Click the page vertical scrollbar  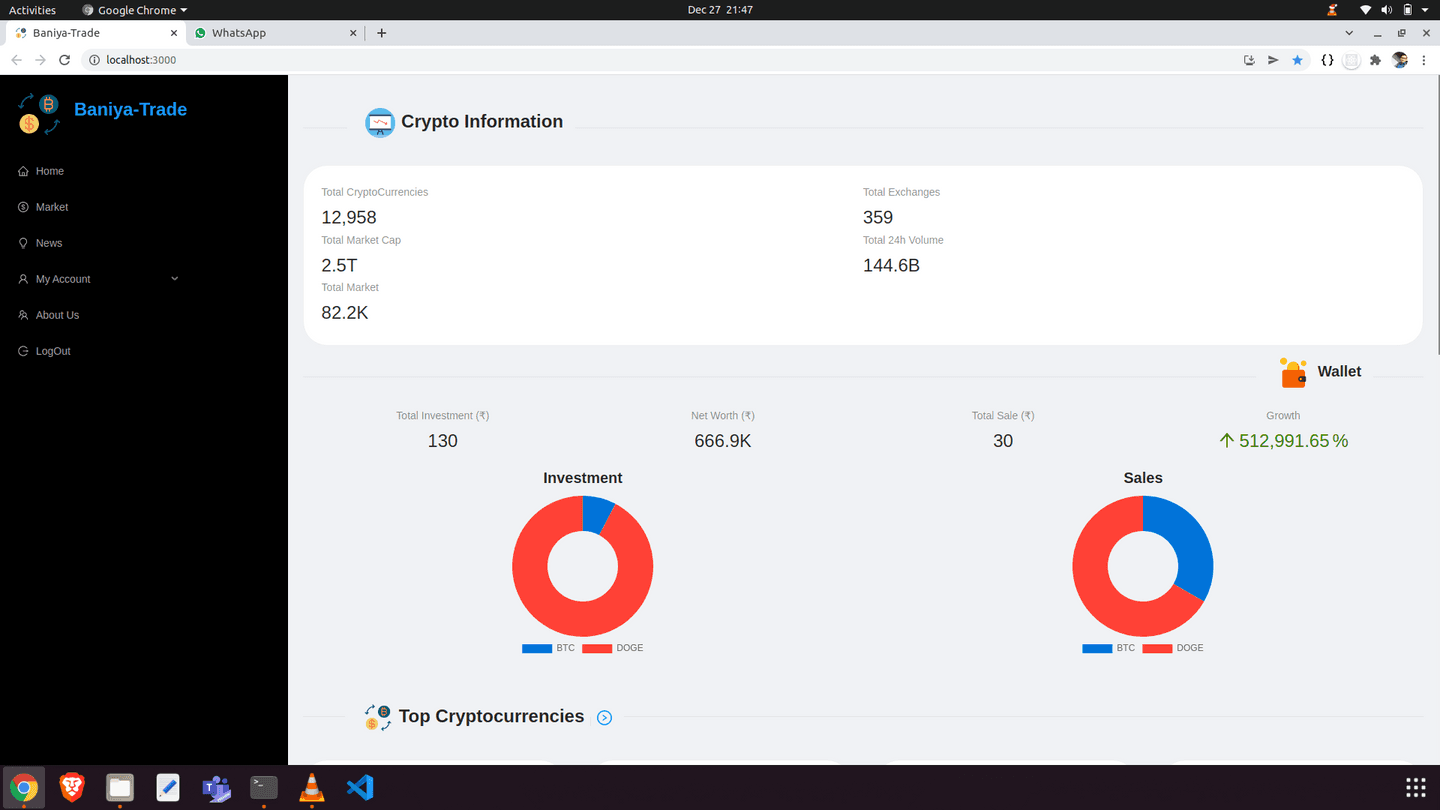tap(1437, 215)
